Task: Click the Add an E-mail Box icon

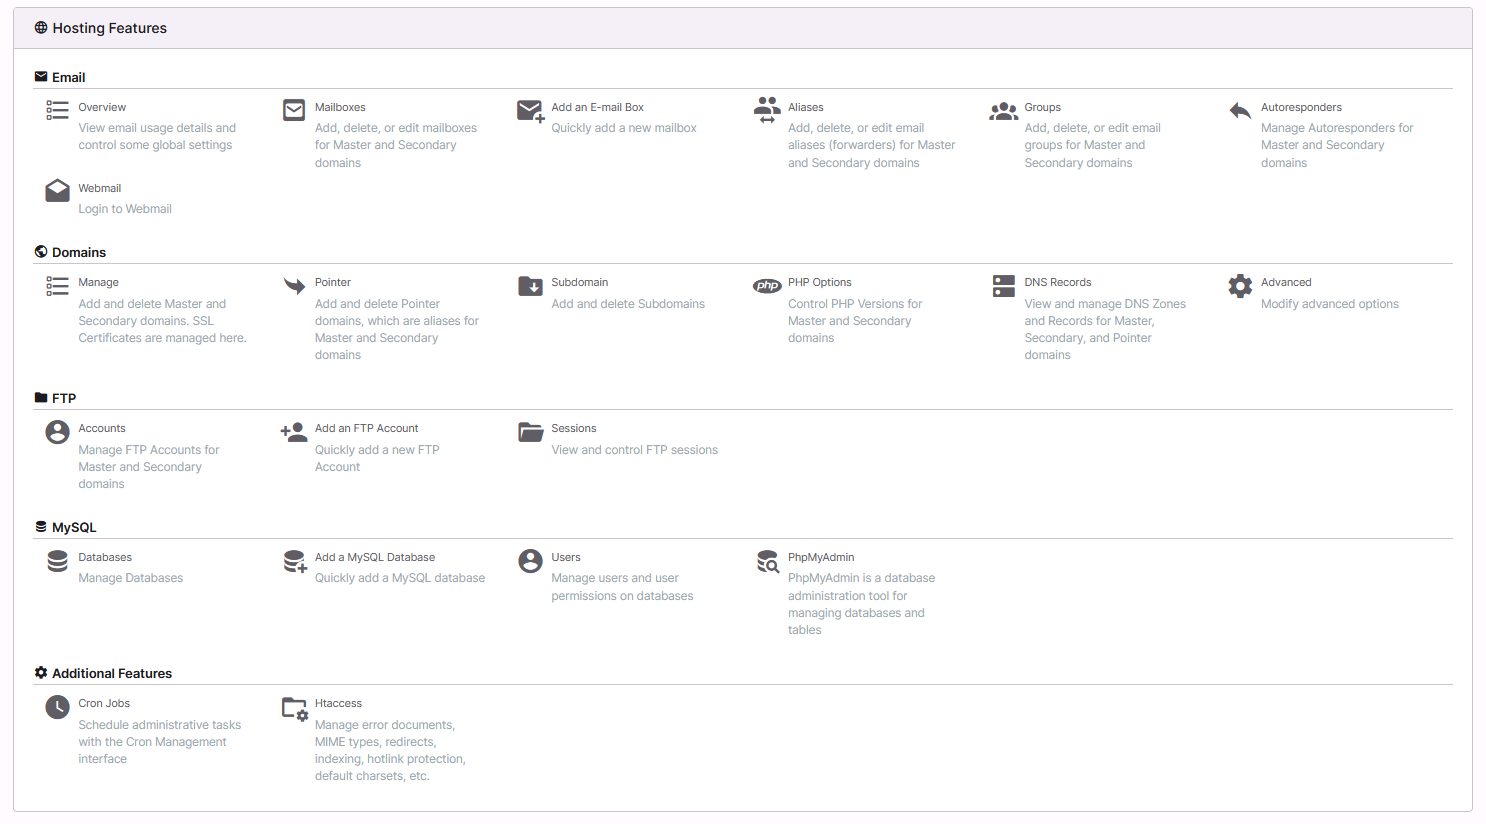Action: 530,111
